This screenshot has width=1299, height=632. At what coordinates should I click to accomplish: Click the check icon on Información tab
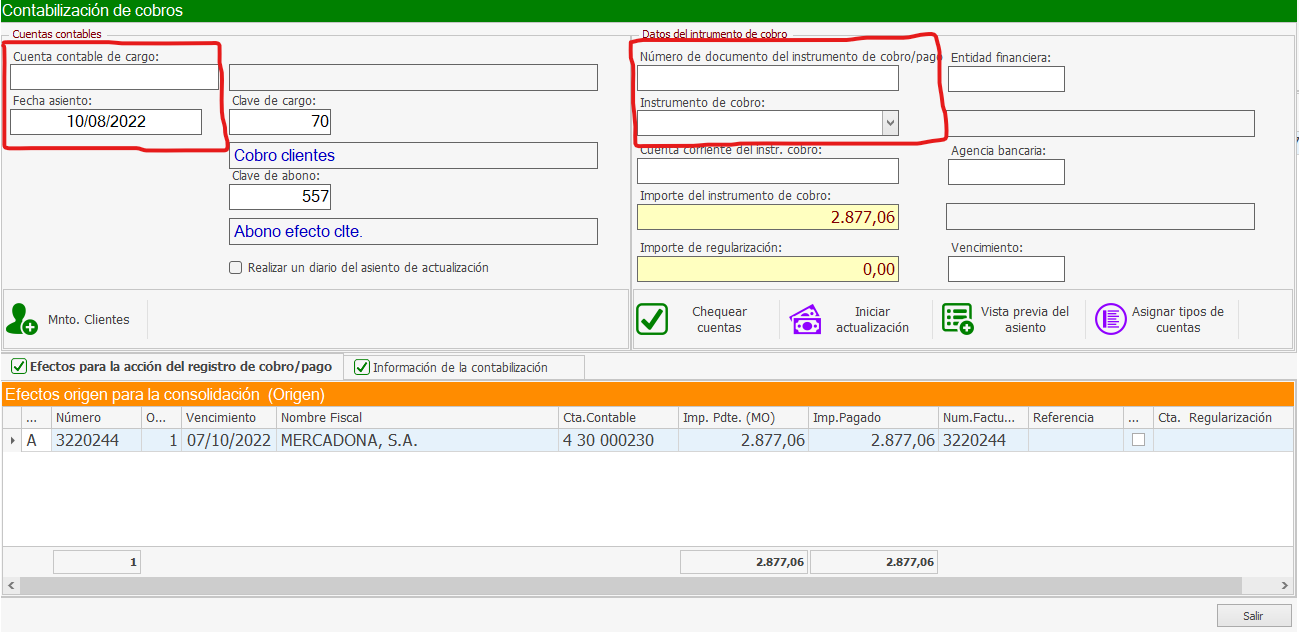click(x=362, y=367)
